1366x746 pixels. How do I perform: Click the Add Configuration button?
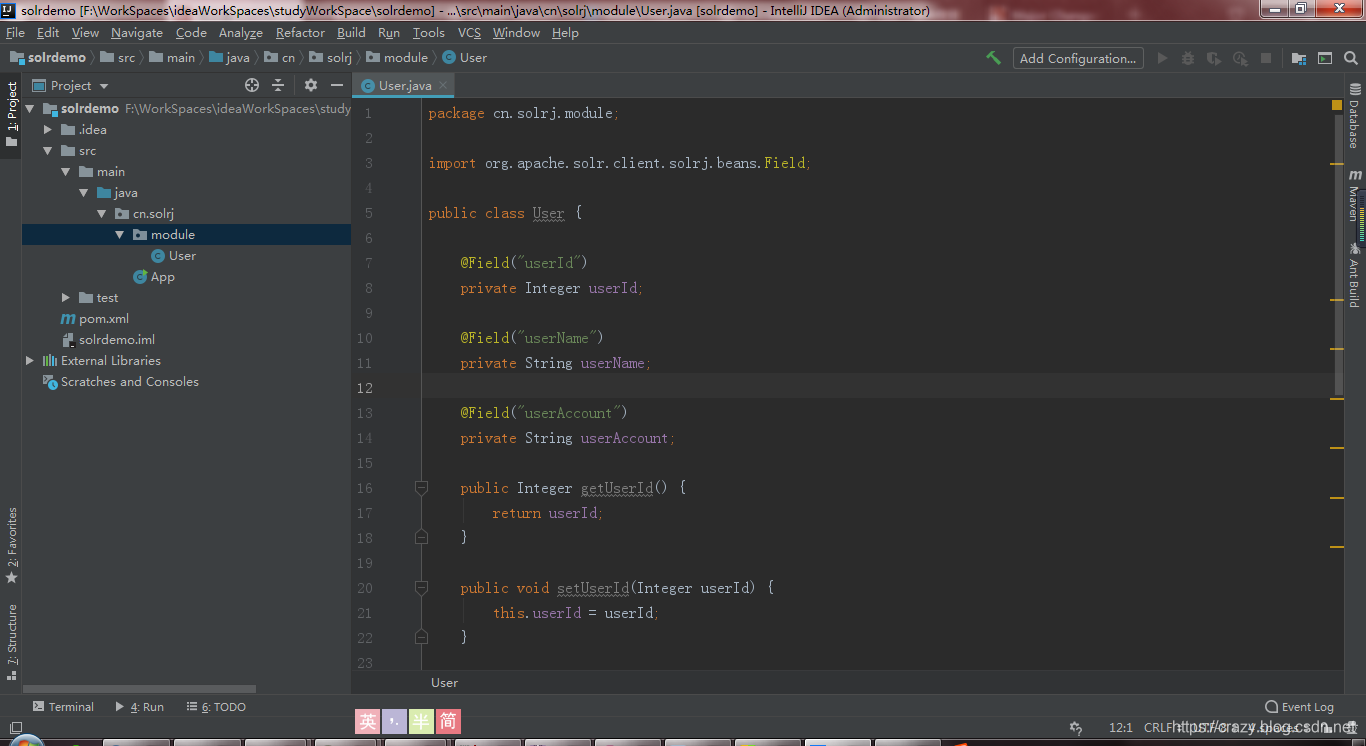(1077, 58)
